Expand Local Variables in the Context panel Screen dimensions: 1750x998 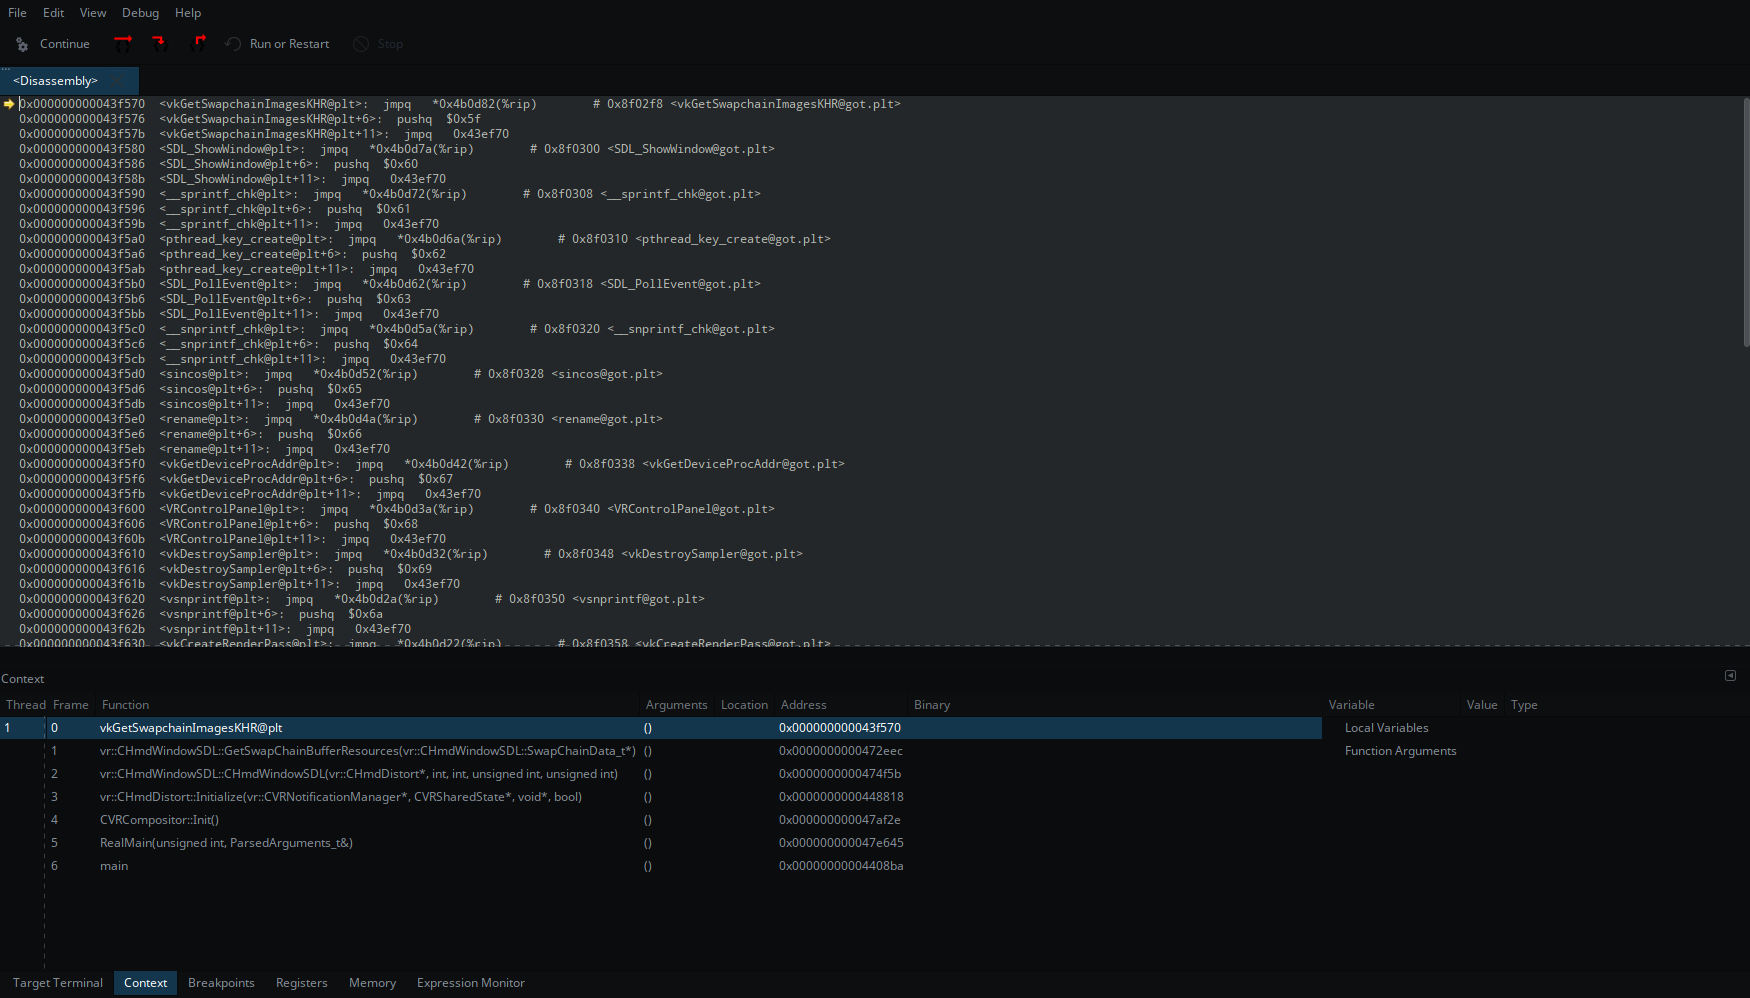point(1386,727)
